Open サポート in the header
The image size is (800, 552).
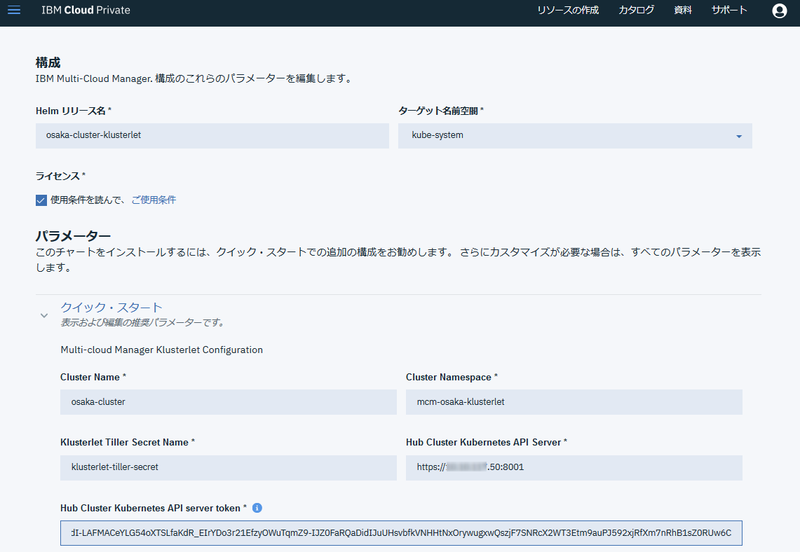[729, 10]
